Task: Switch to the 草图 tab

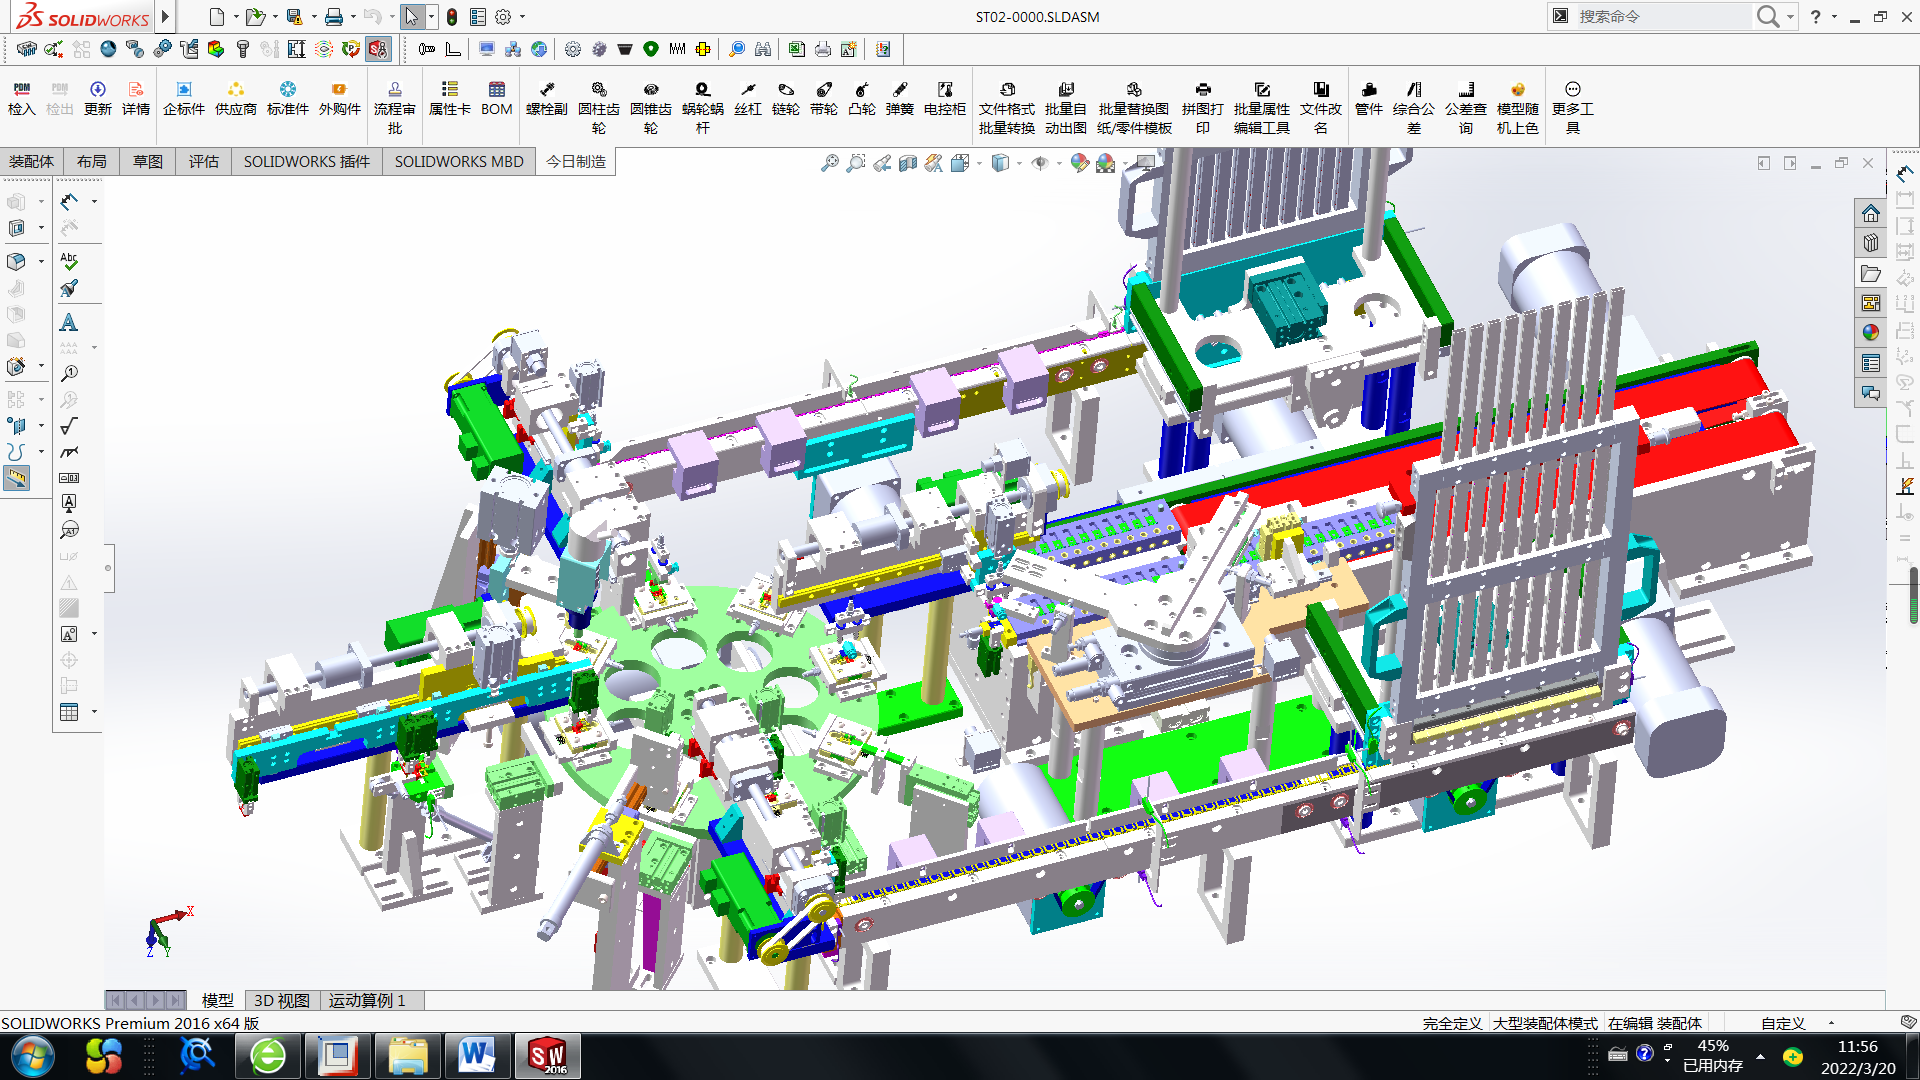Action: tap(148, 162)
